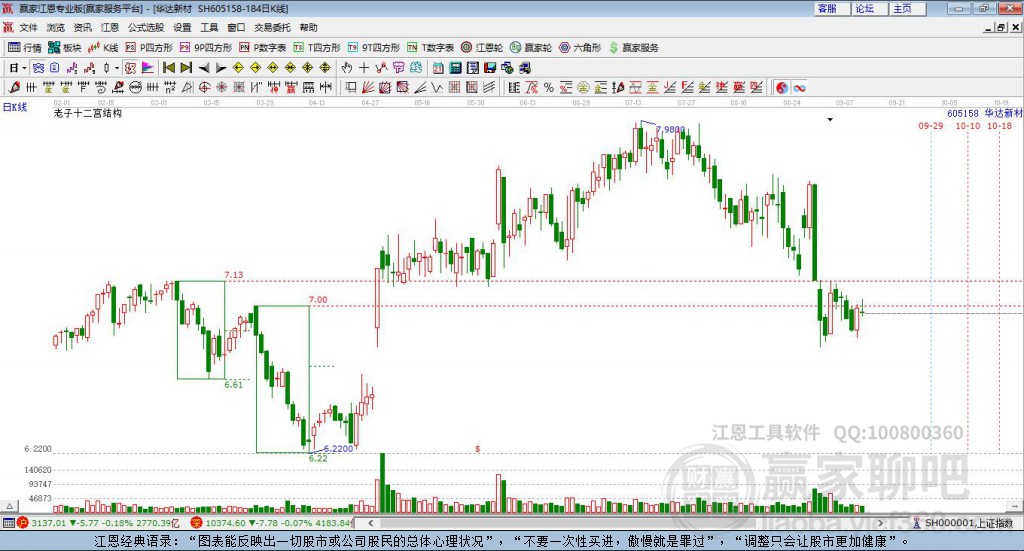
Task: Click the first yellow diamond arrow icon
Action: point(238,68)
